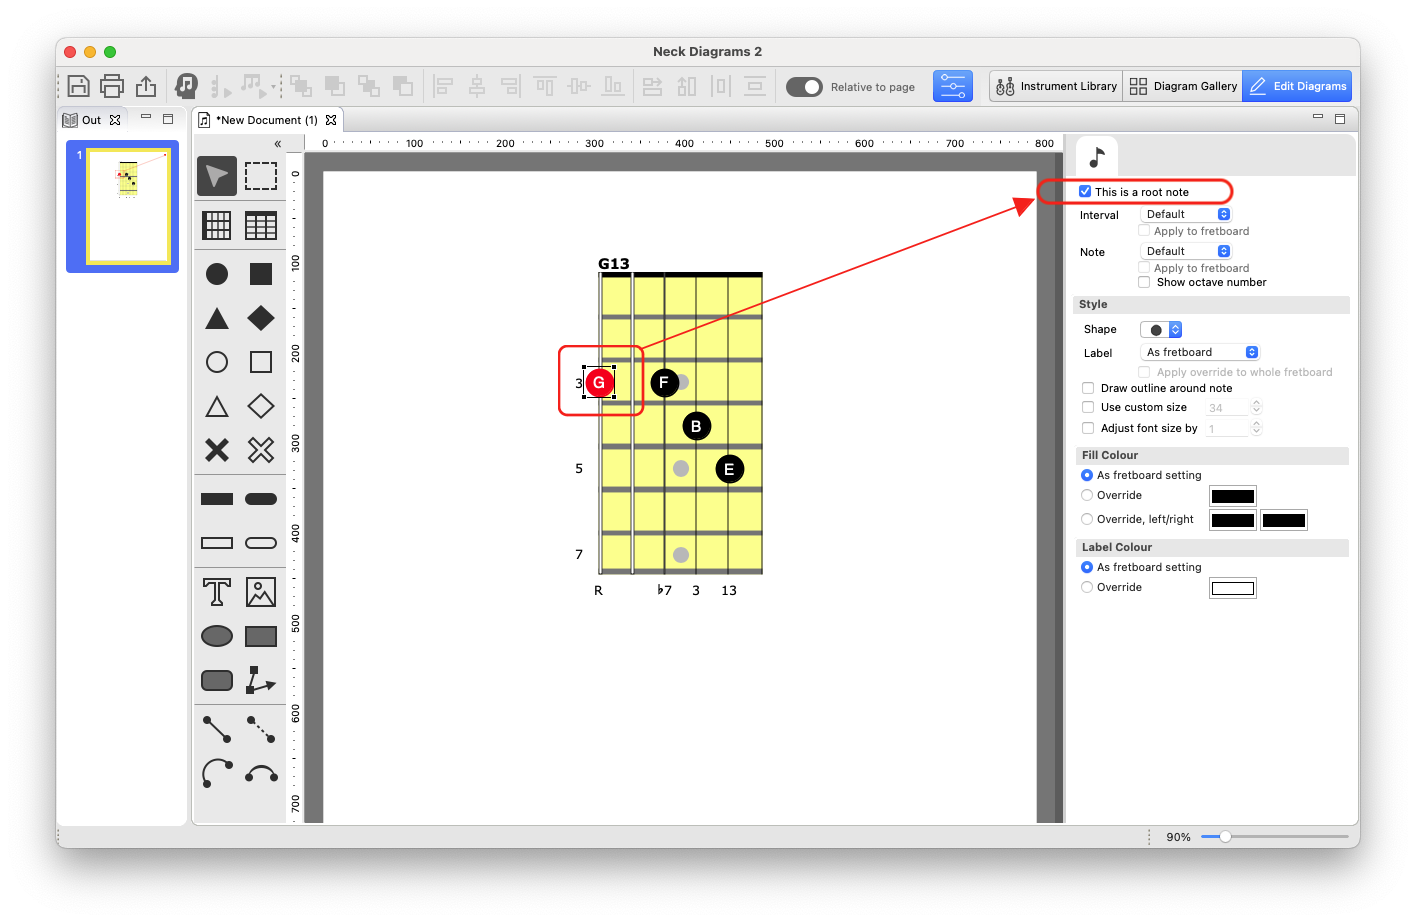This screenshot has width=1416, height=922.
Task: Click the Label Colour override white swatch
Action: click(1232, 588)
